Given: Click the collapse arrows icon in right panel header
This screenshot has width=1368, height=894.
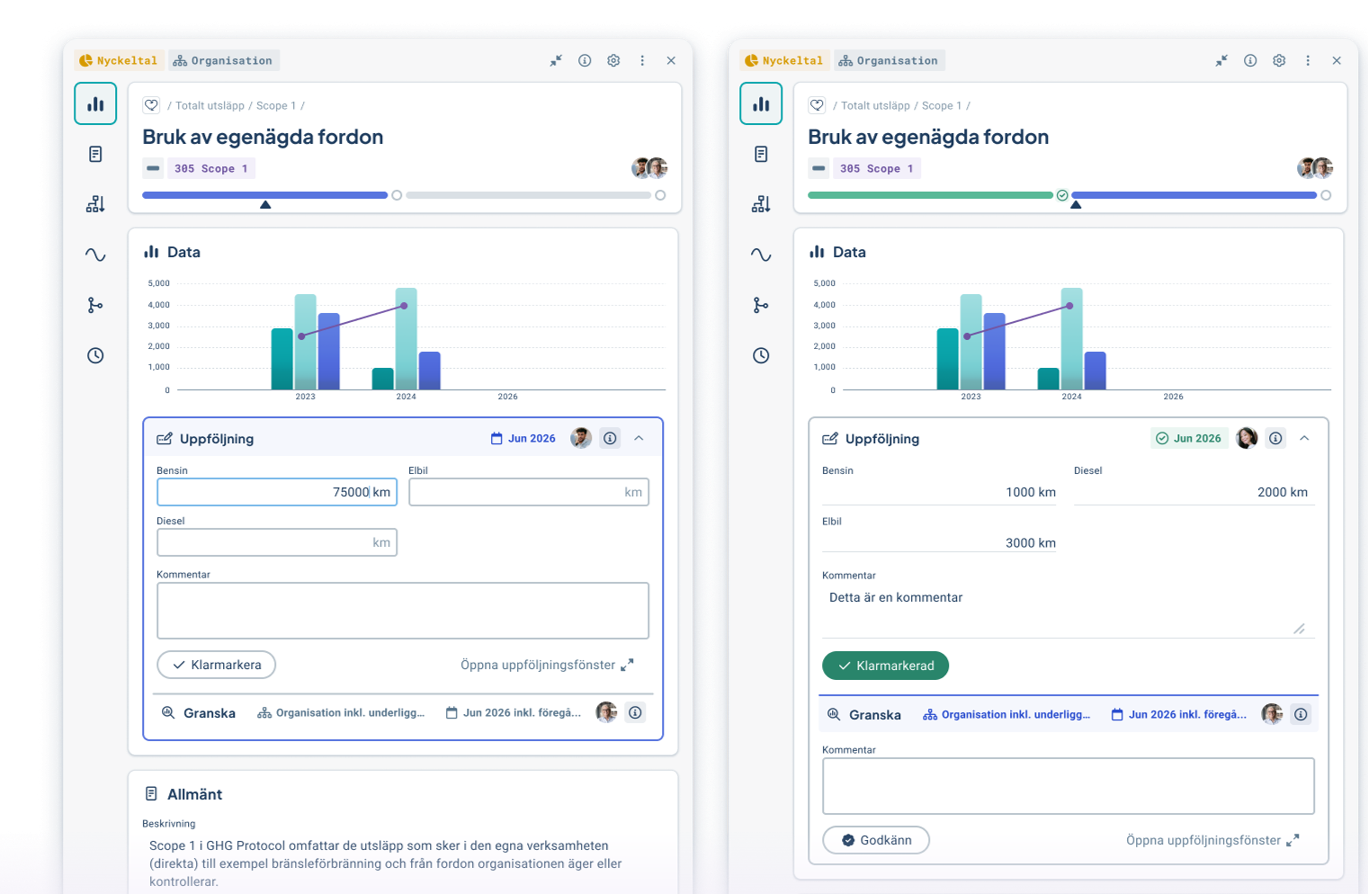Looking at the screenshot, I should 1221,60.
